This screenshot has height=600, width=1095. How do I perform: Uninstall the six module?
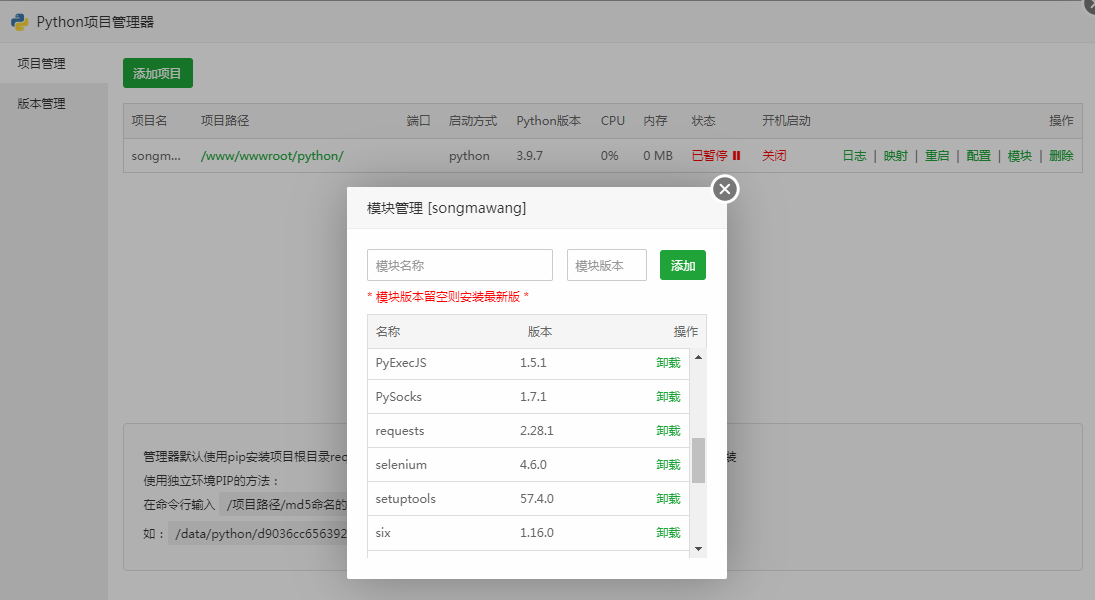tap(668, 532)
